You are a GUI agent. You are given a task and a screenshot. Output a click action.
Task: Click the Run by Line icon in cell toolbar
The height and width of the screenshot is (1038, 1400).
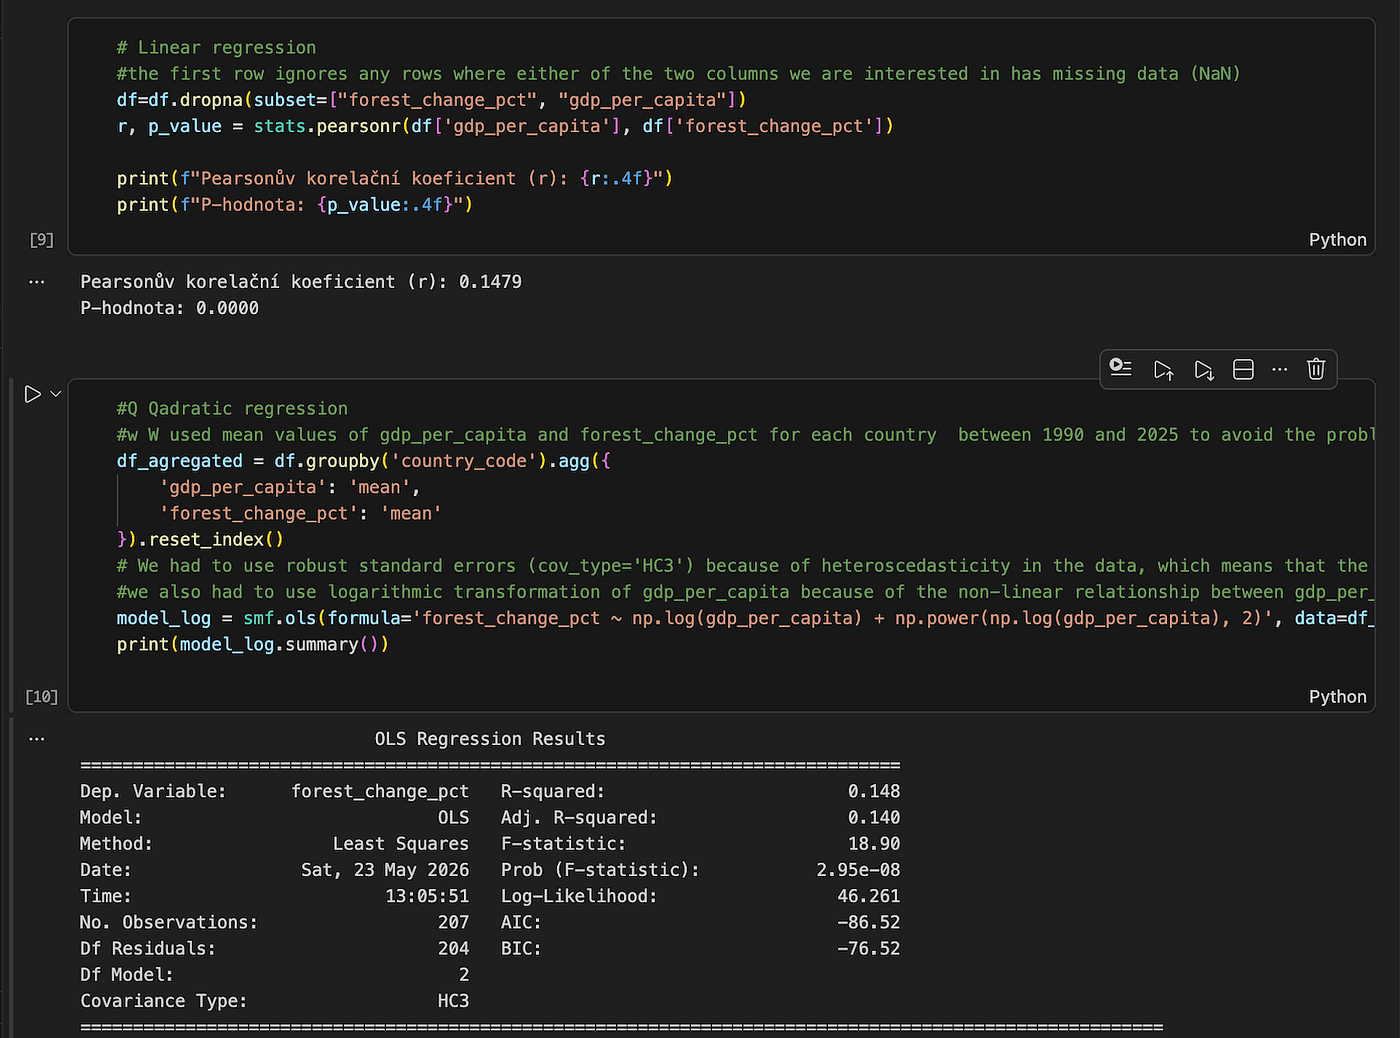(x=1121, y=369)
